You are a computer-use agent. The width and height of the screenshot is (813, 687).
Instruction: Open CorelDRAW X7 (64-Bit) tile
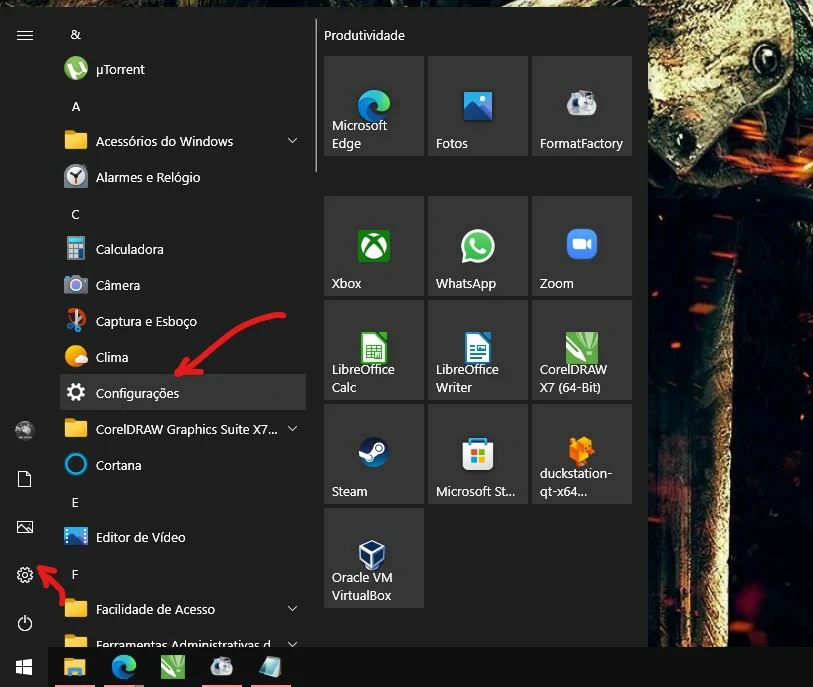[582, 350]
